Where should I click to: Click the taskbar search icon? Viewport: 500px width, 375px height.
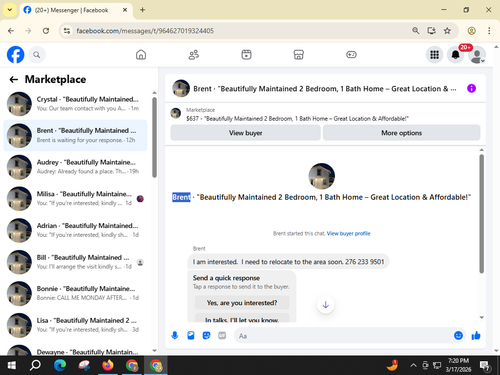[x=35, y=365]
